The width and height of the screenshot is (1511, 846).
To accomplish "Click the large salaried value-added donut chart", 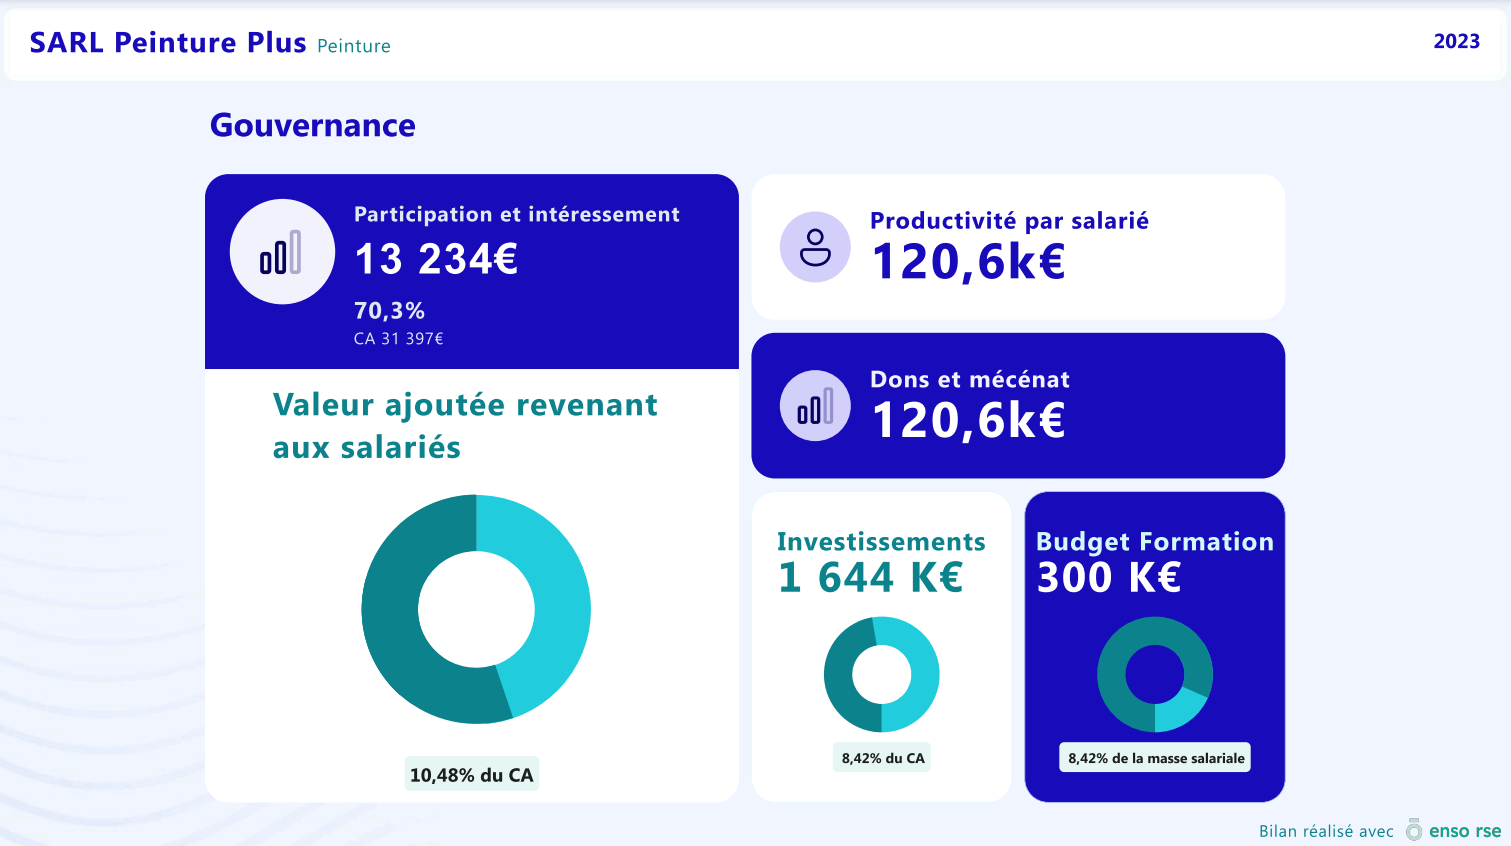I will coord(476,609).
